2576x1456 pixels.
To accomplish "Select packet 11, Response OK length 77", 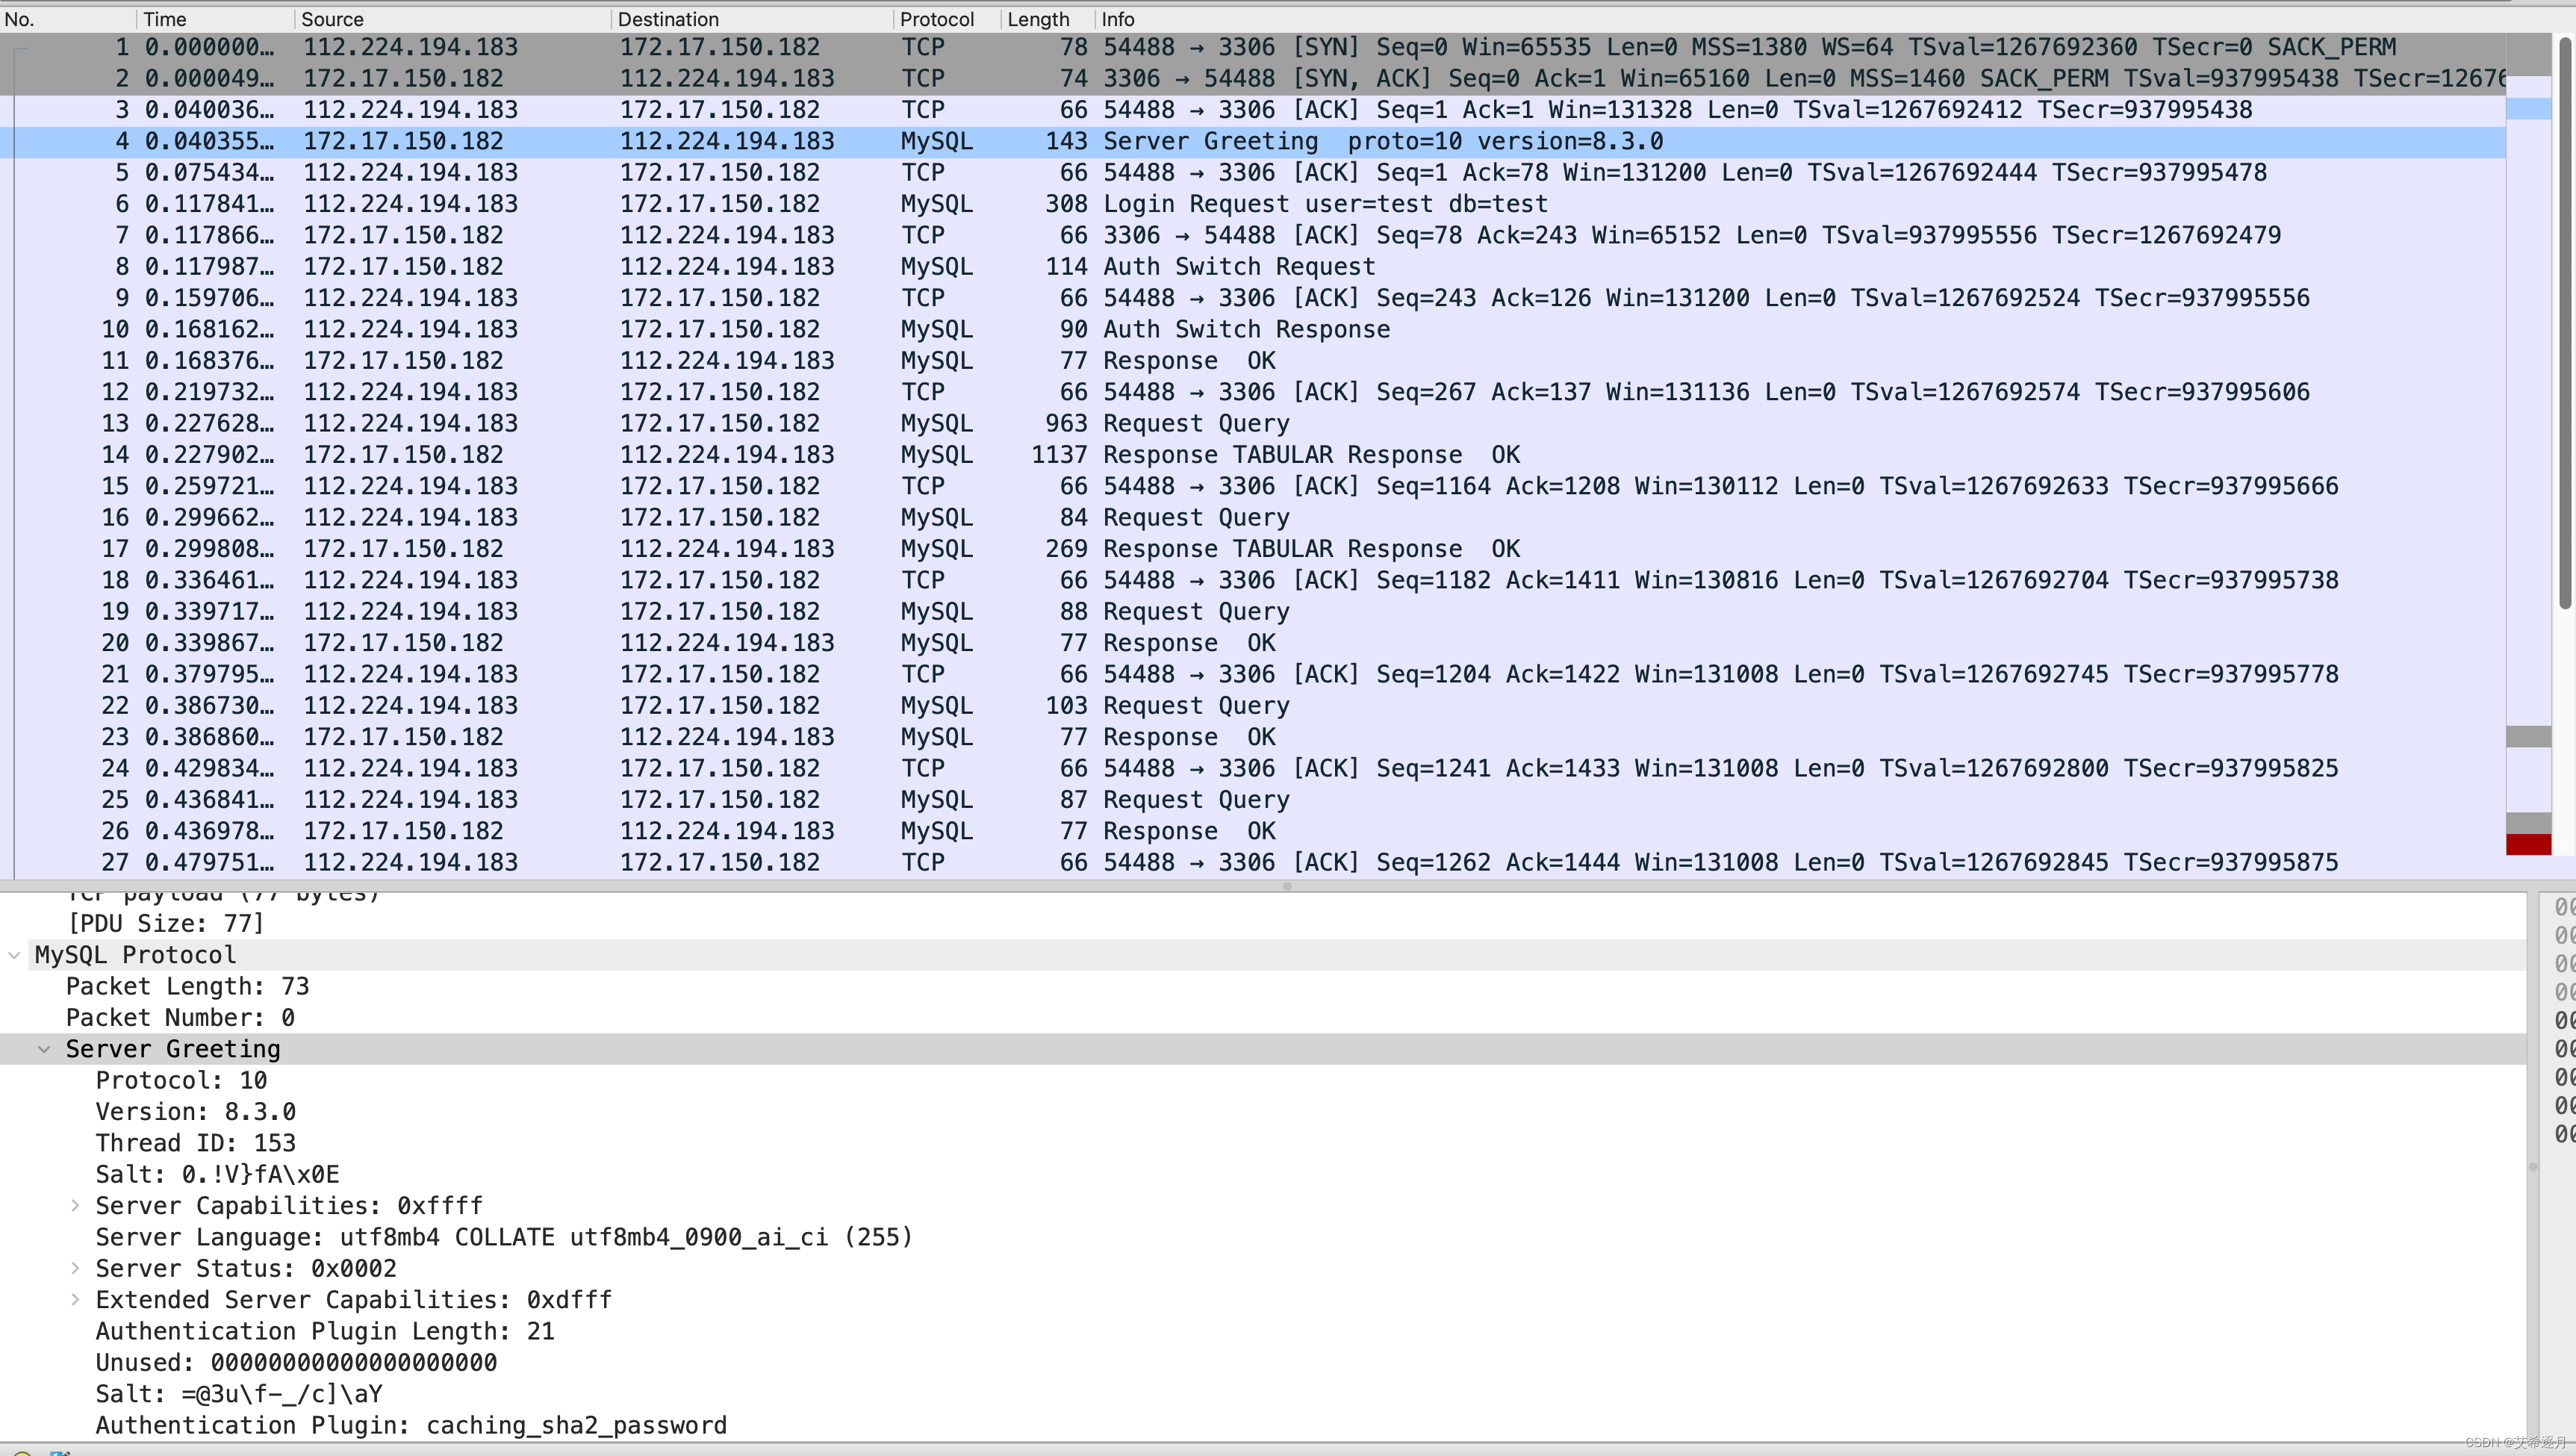I will point(1253,361).
